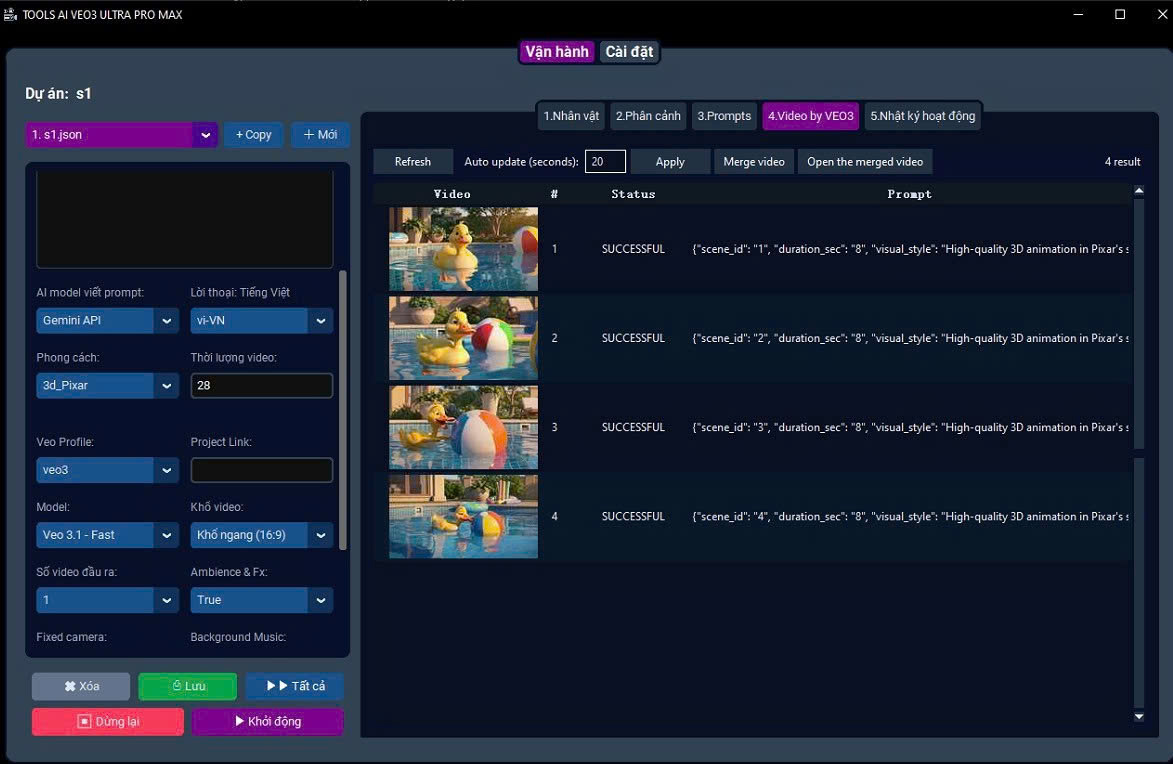Start processing with the Khởi động button

(267, 721)
